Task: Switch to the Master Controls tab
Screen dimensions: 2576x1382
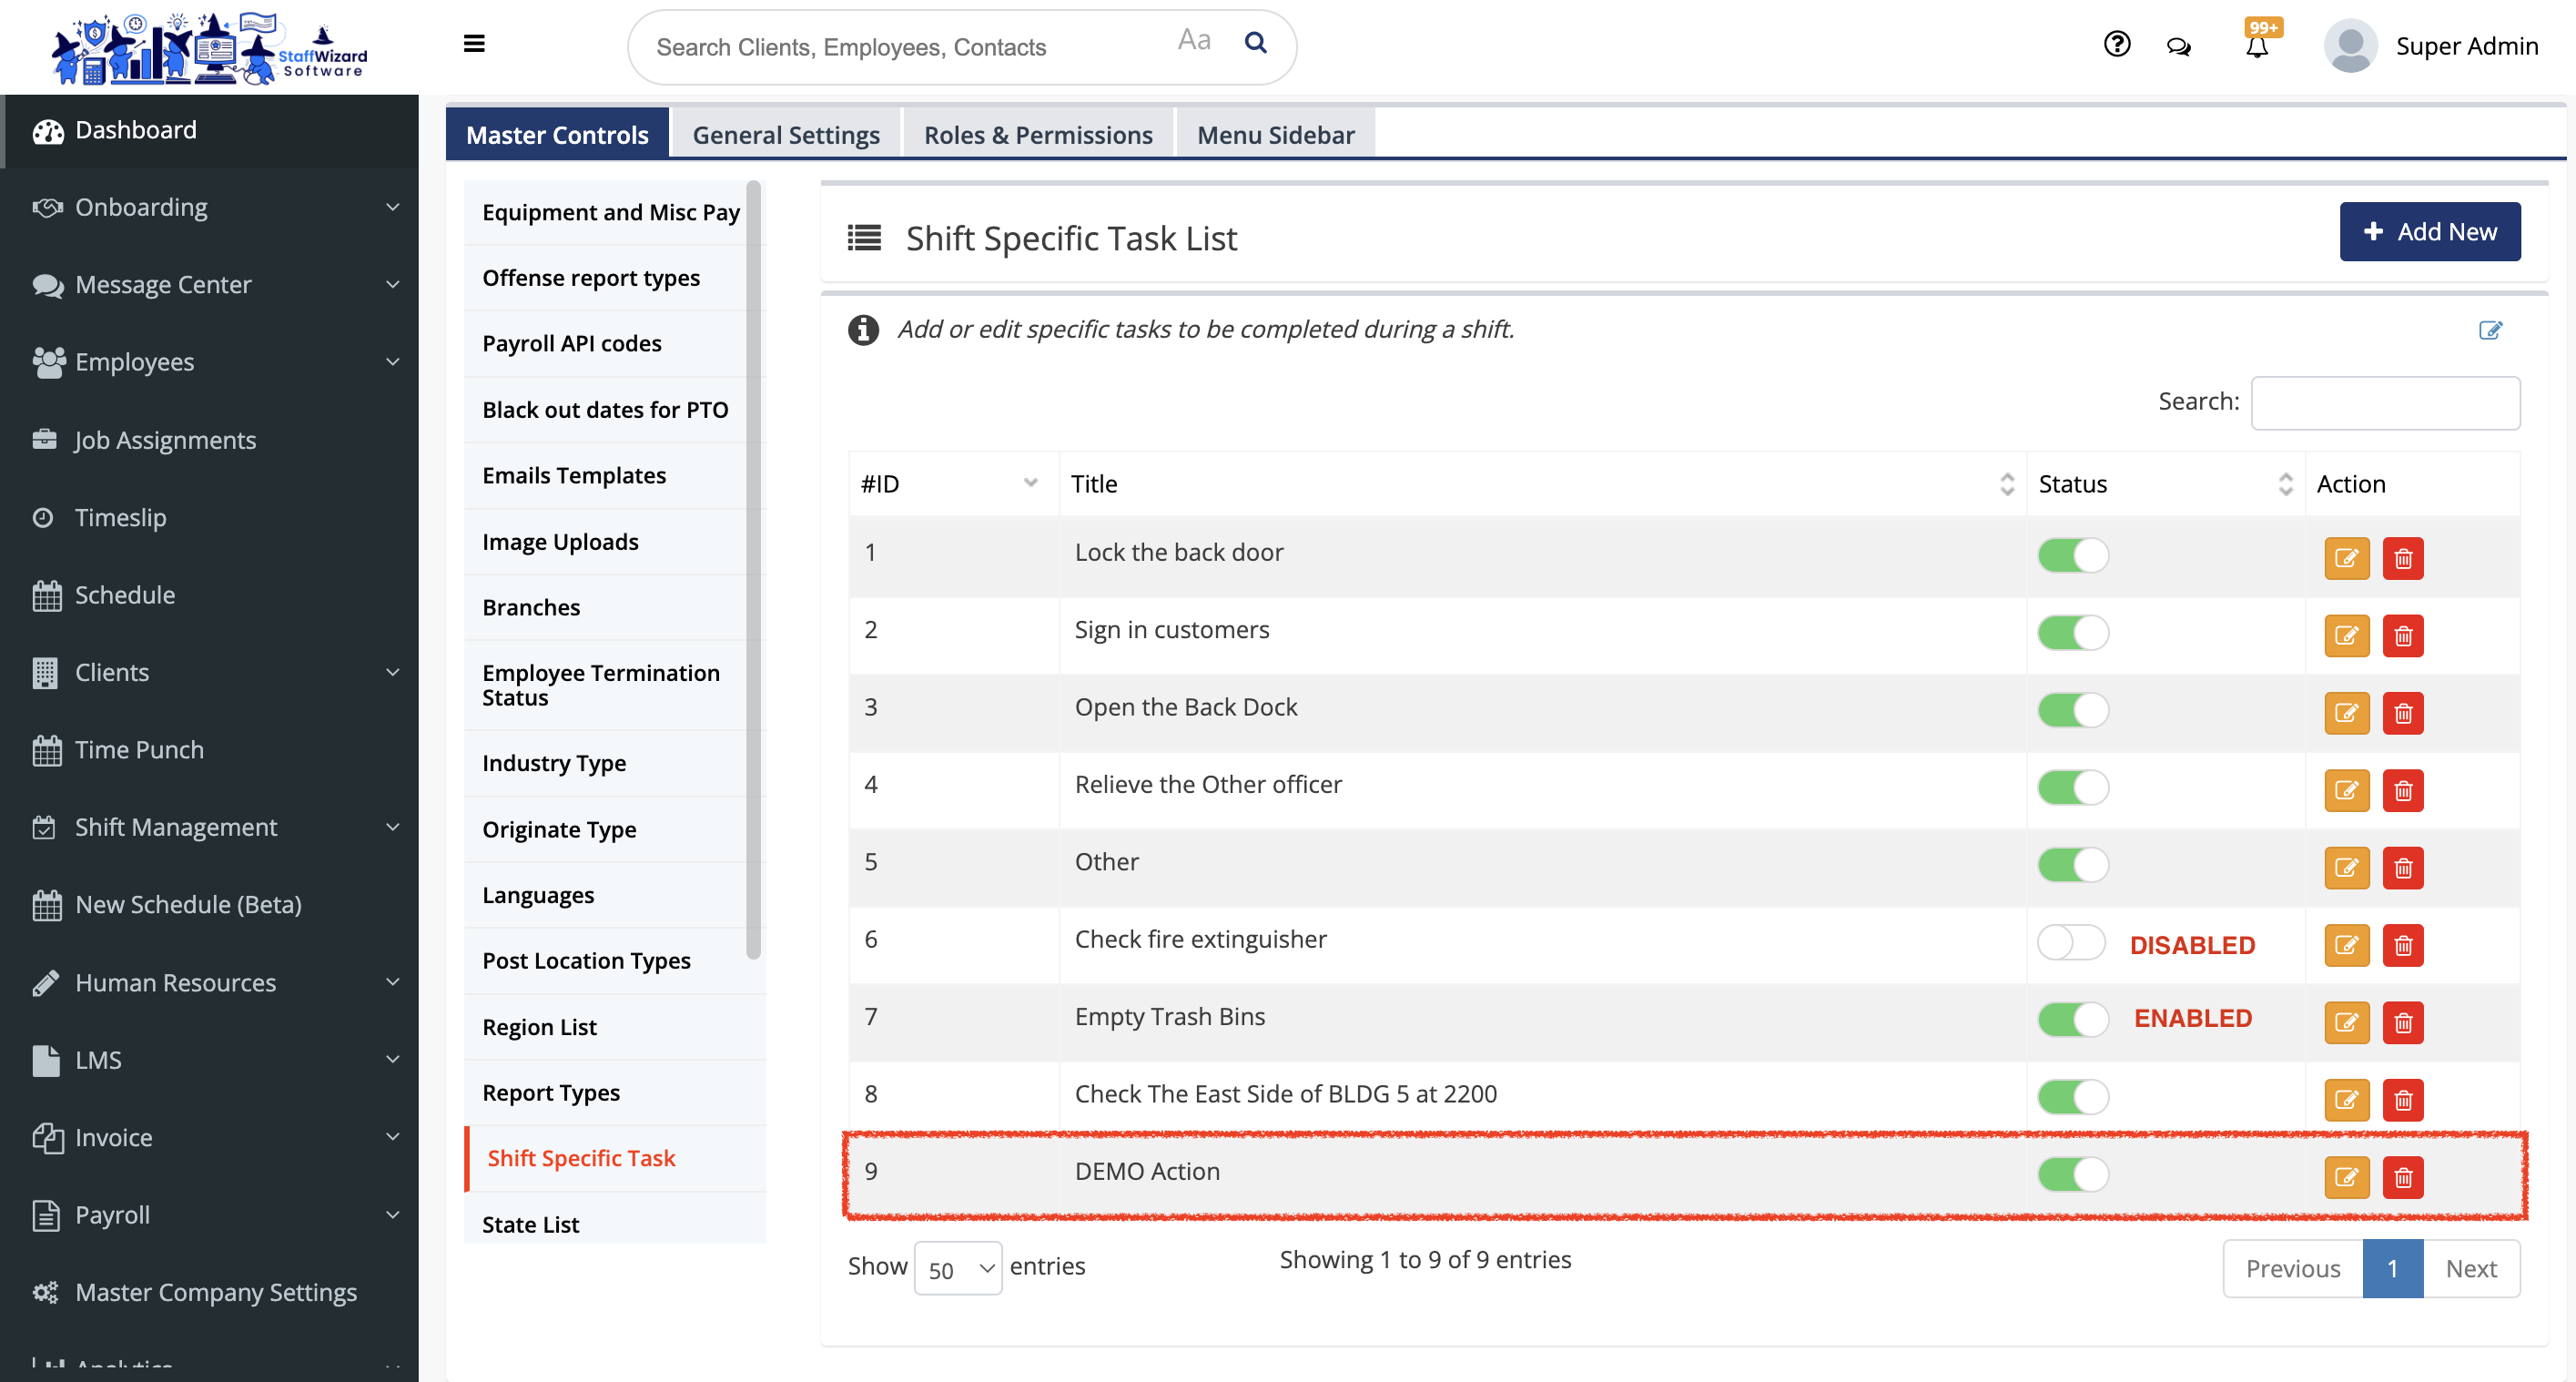Action: point(557,134)
